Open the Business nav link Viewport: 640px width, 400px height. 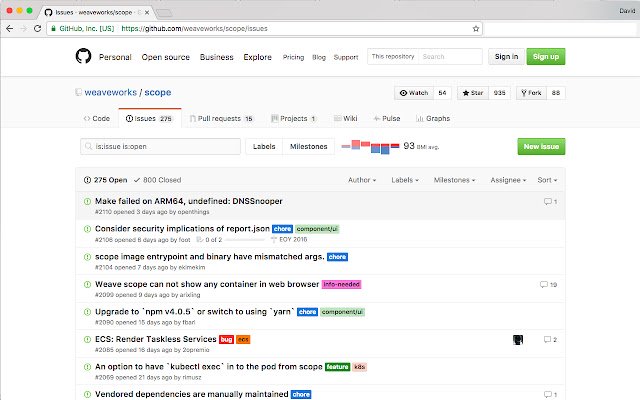point(216,57)
